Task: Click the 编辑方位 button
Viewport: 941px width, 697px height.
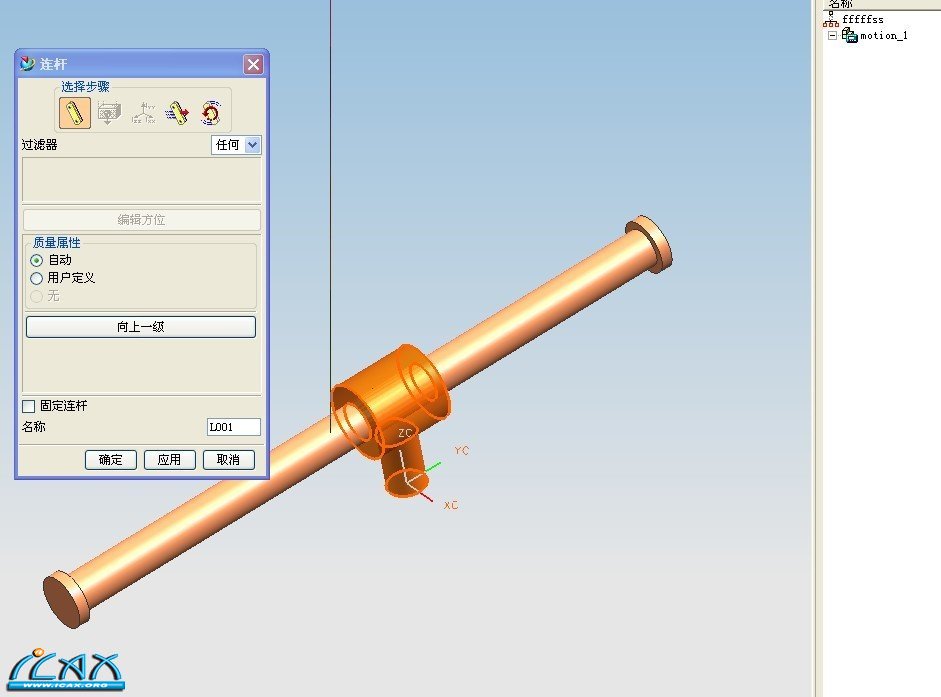Action: 142,220
